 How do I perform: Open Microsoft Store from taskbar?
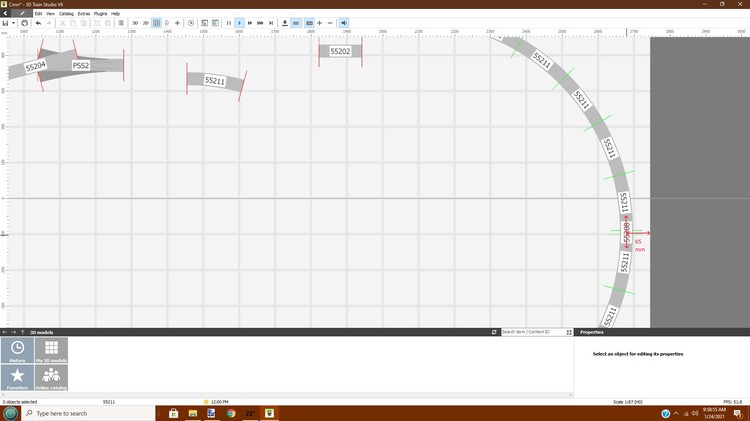[173, 413]
